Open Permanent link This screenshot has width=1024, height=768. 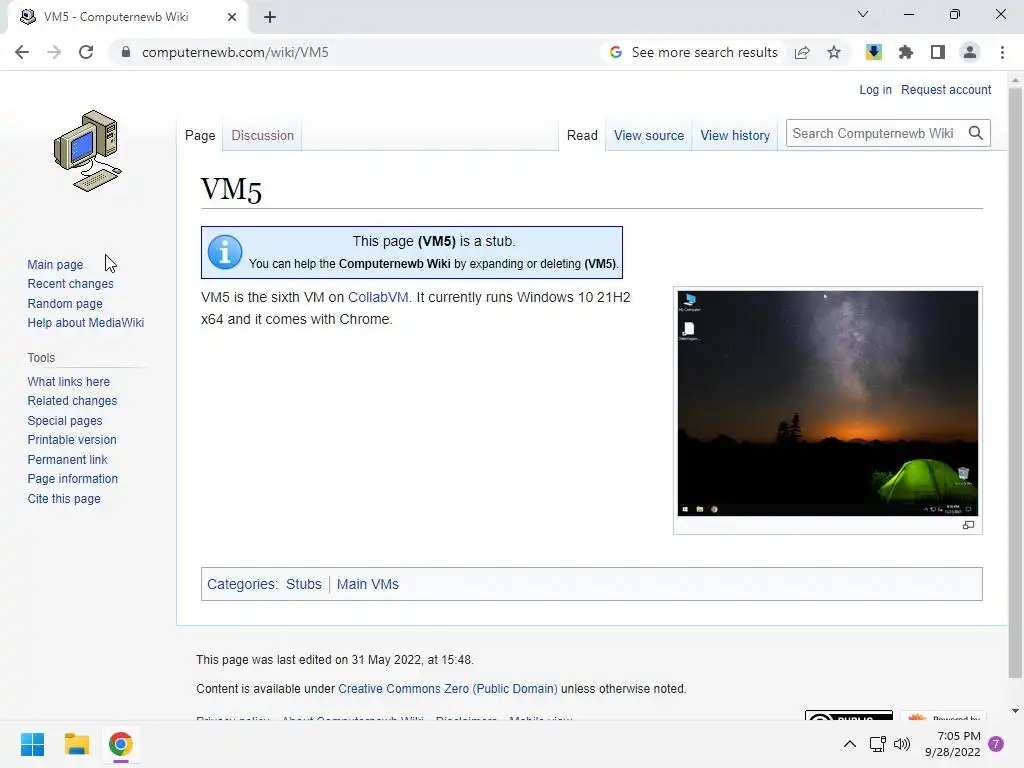click(x=67, y=459)
